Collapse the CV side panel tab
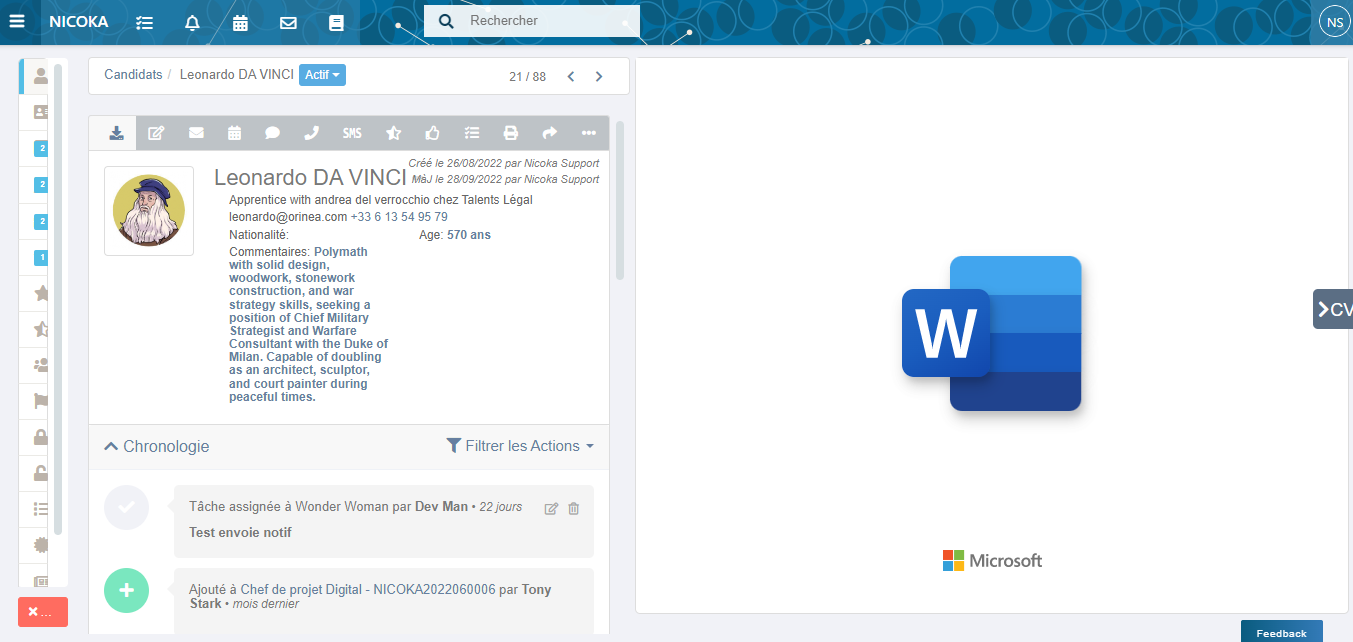1353x642 pixels. pos(1333,309)
